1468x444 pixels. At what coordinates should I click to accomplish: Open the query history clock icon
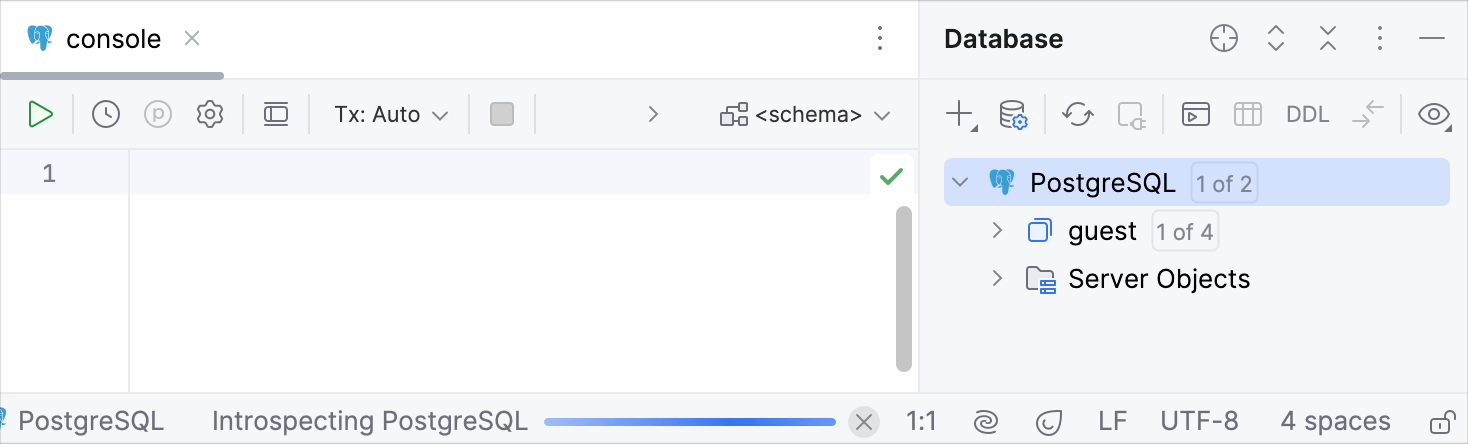(x=105, y=115)
